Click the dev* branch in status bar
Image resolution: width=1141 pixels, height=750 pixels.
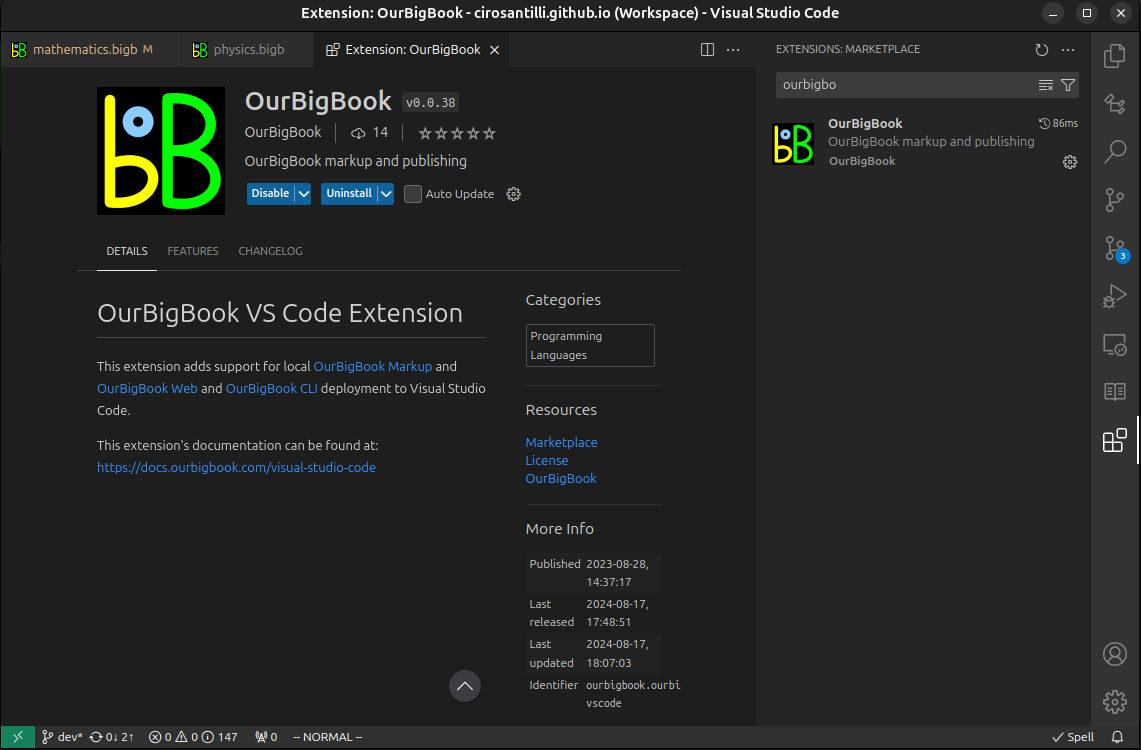coord(62,737)
